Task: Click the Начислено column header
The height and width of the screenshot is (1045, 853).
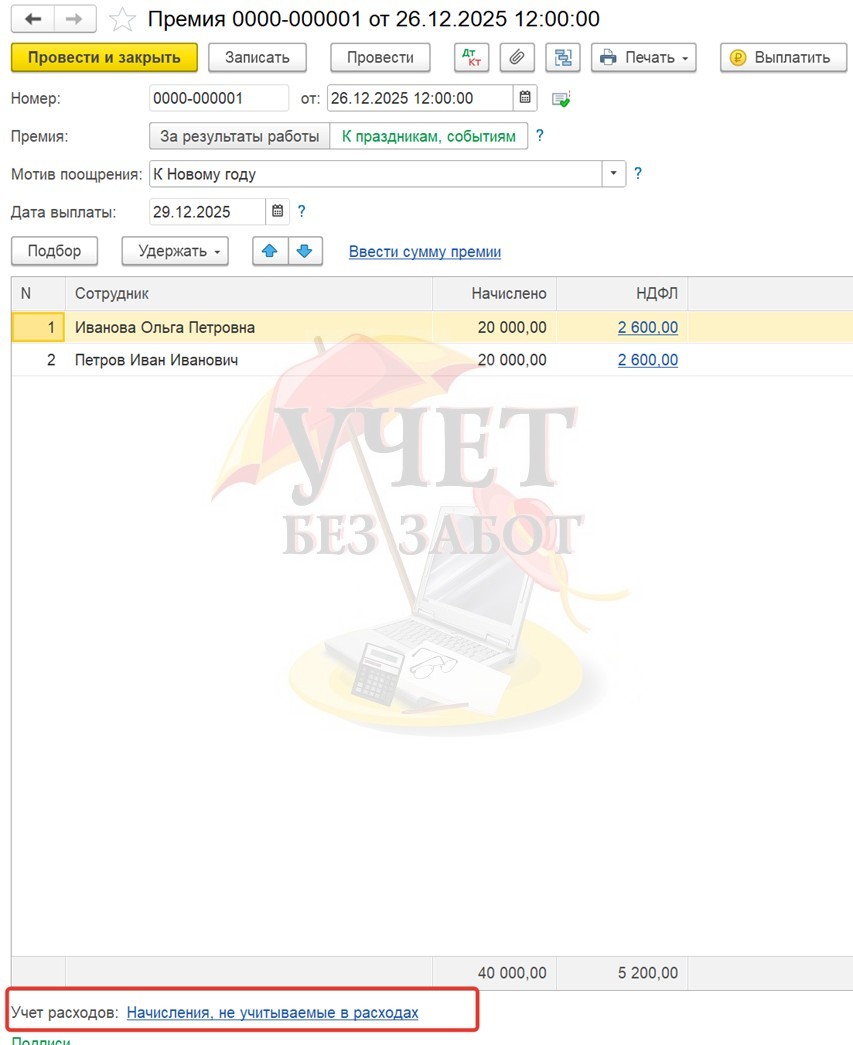Action: [494, 294]
